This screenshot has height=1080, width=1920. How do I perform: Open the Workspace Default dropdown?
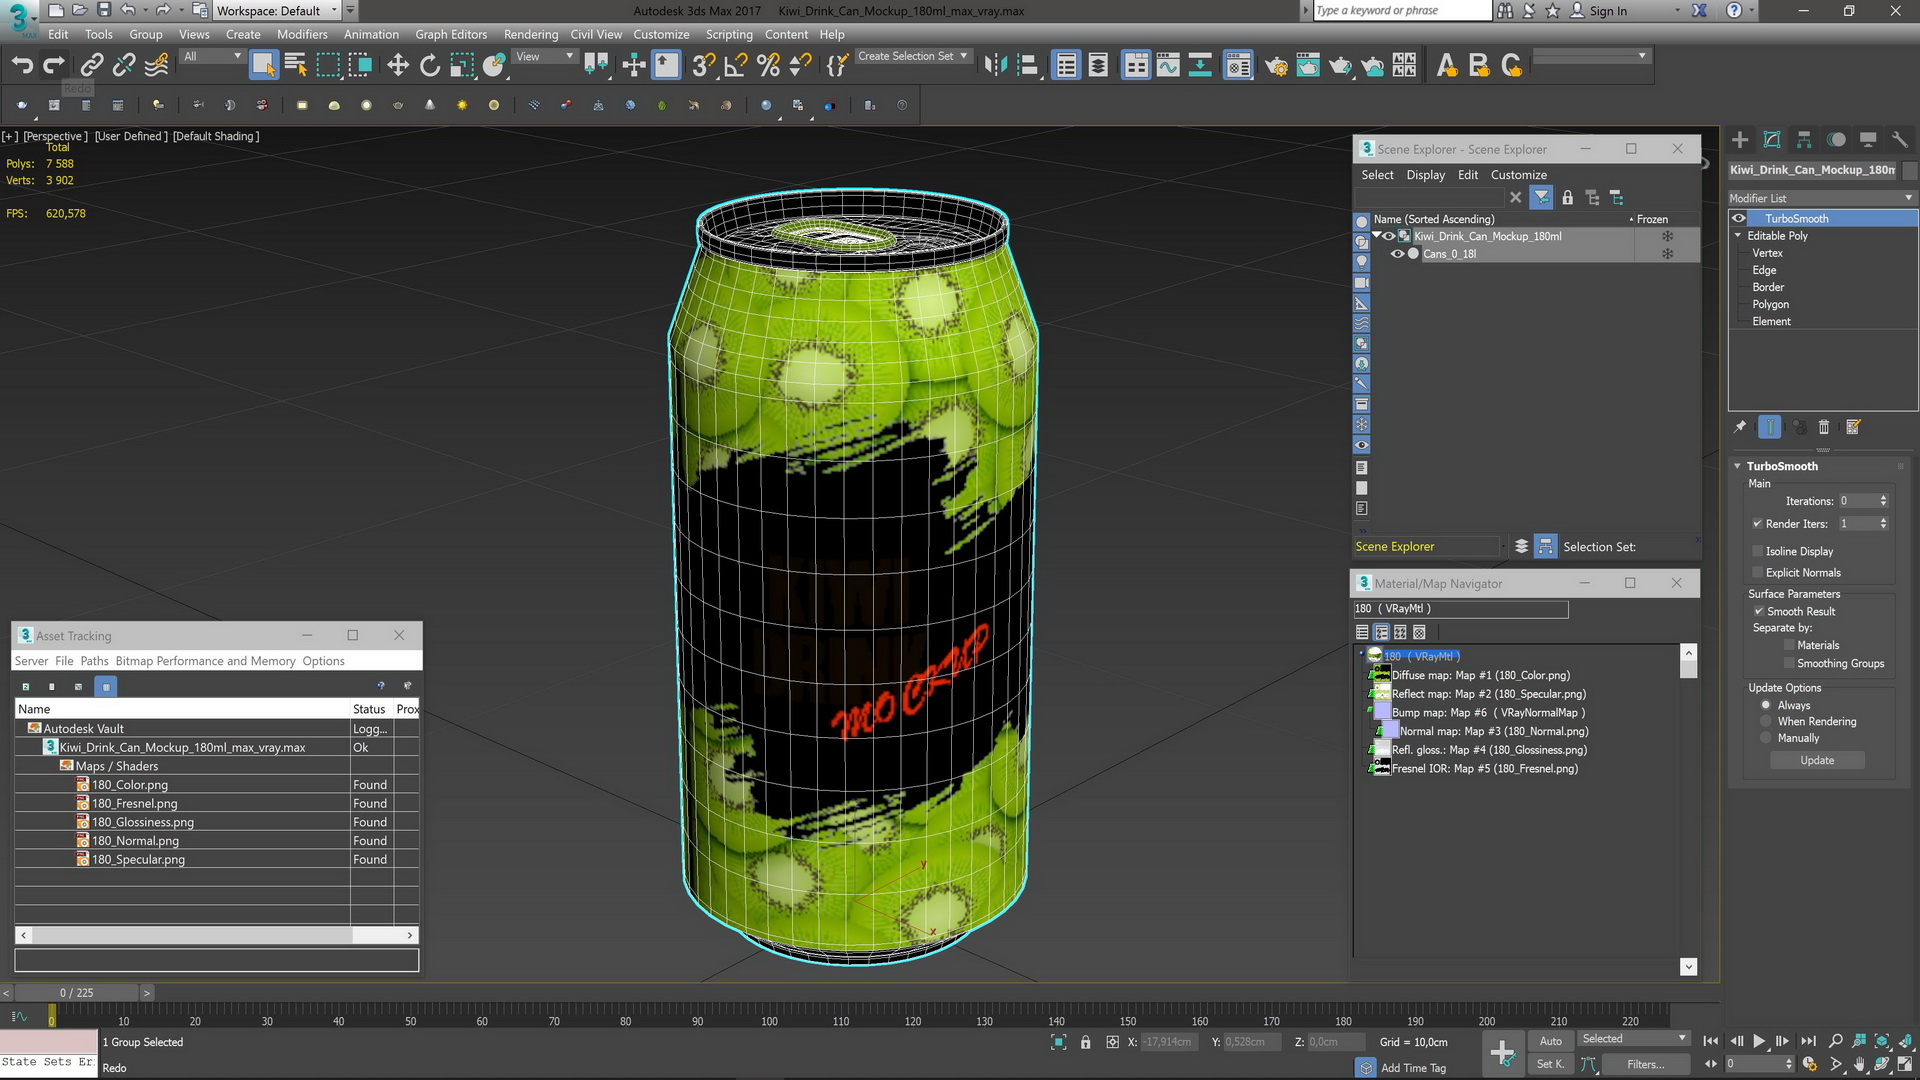pyautogui.click(x=277, y=10)
